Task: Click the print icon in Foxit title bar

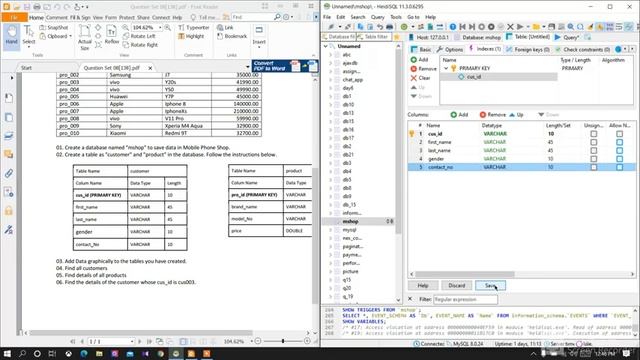Action: tap(37, 7)
